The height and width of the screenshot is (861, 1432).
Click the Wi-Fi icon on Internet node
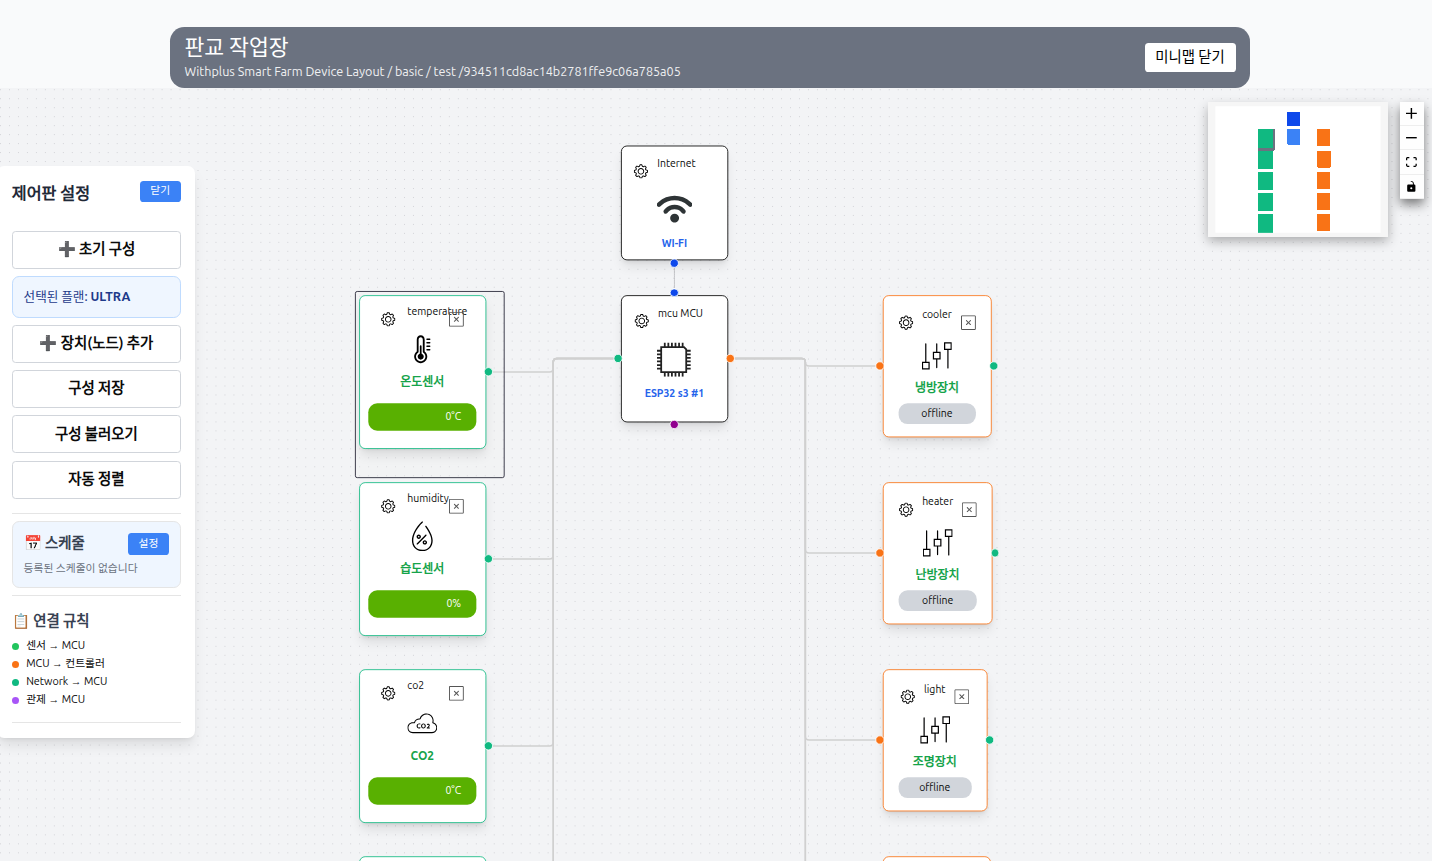point(674,208)
